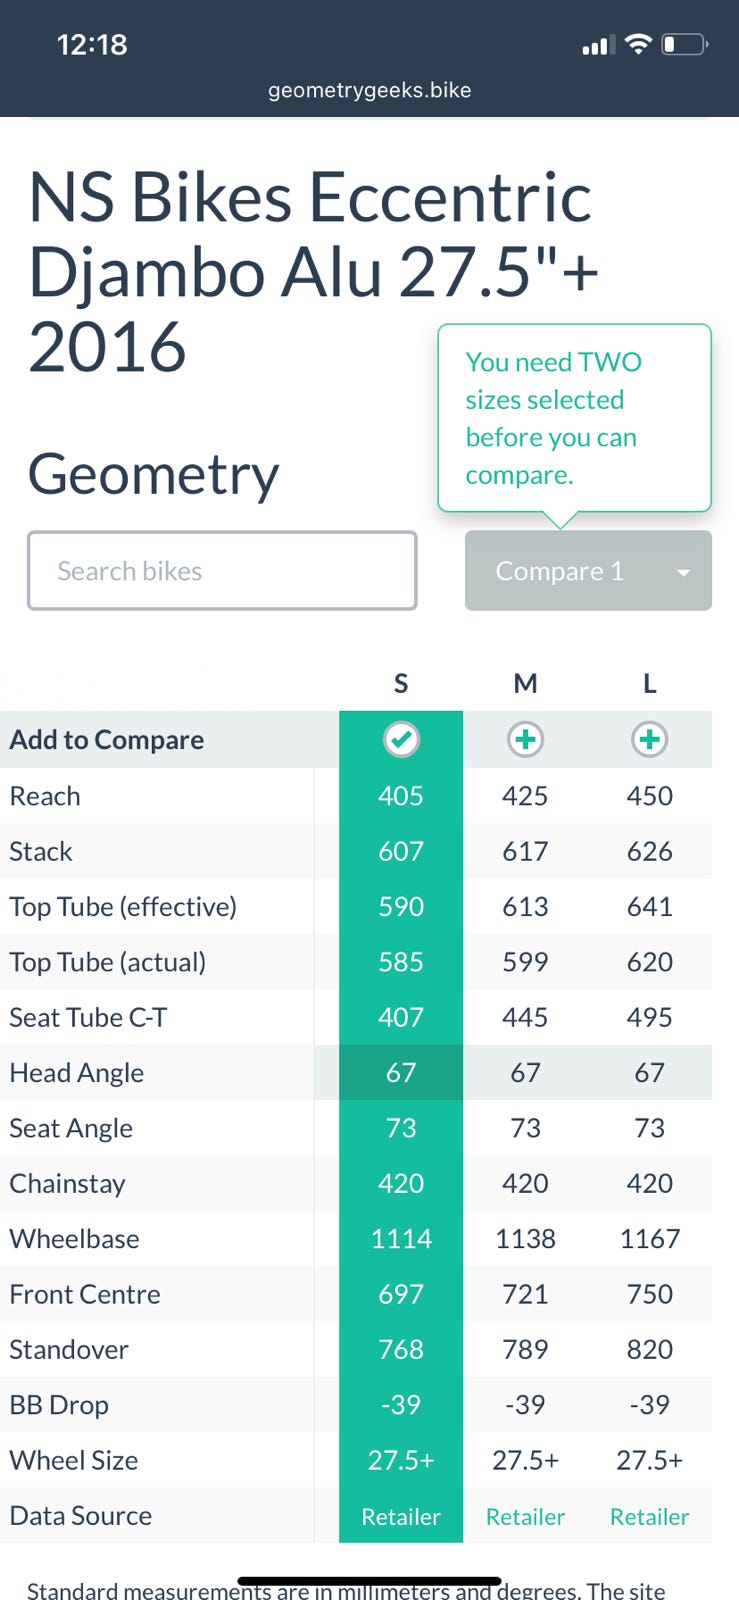Image resolution: width=739 pixels, height=1600 pixels.
Task: Select the S size column header
Action: (401, 684)
